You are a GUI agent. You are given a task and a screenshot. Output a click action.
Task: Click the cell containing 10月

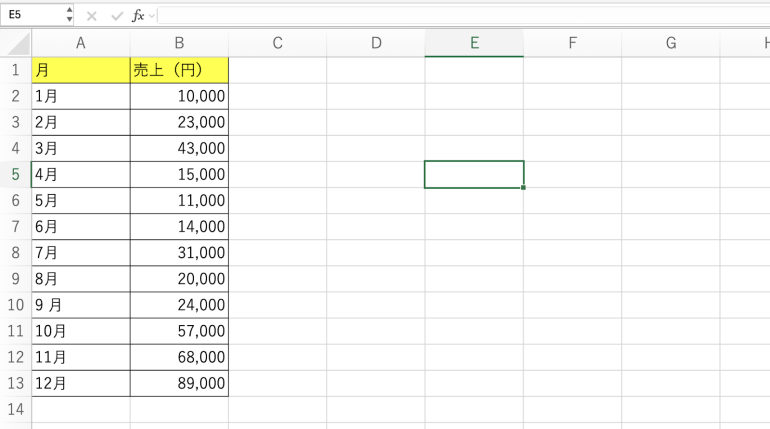coord(81,331)
